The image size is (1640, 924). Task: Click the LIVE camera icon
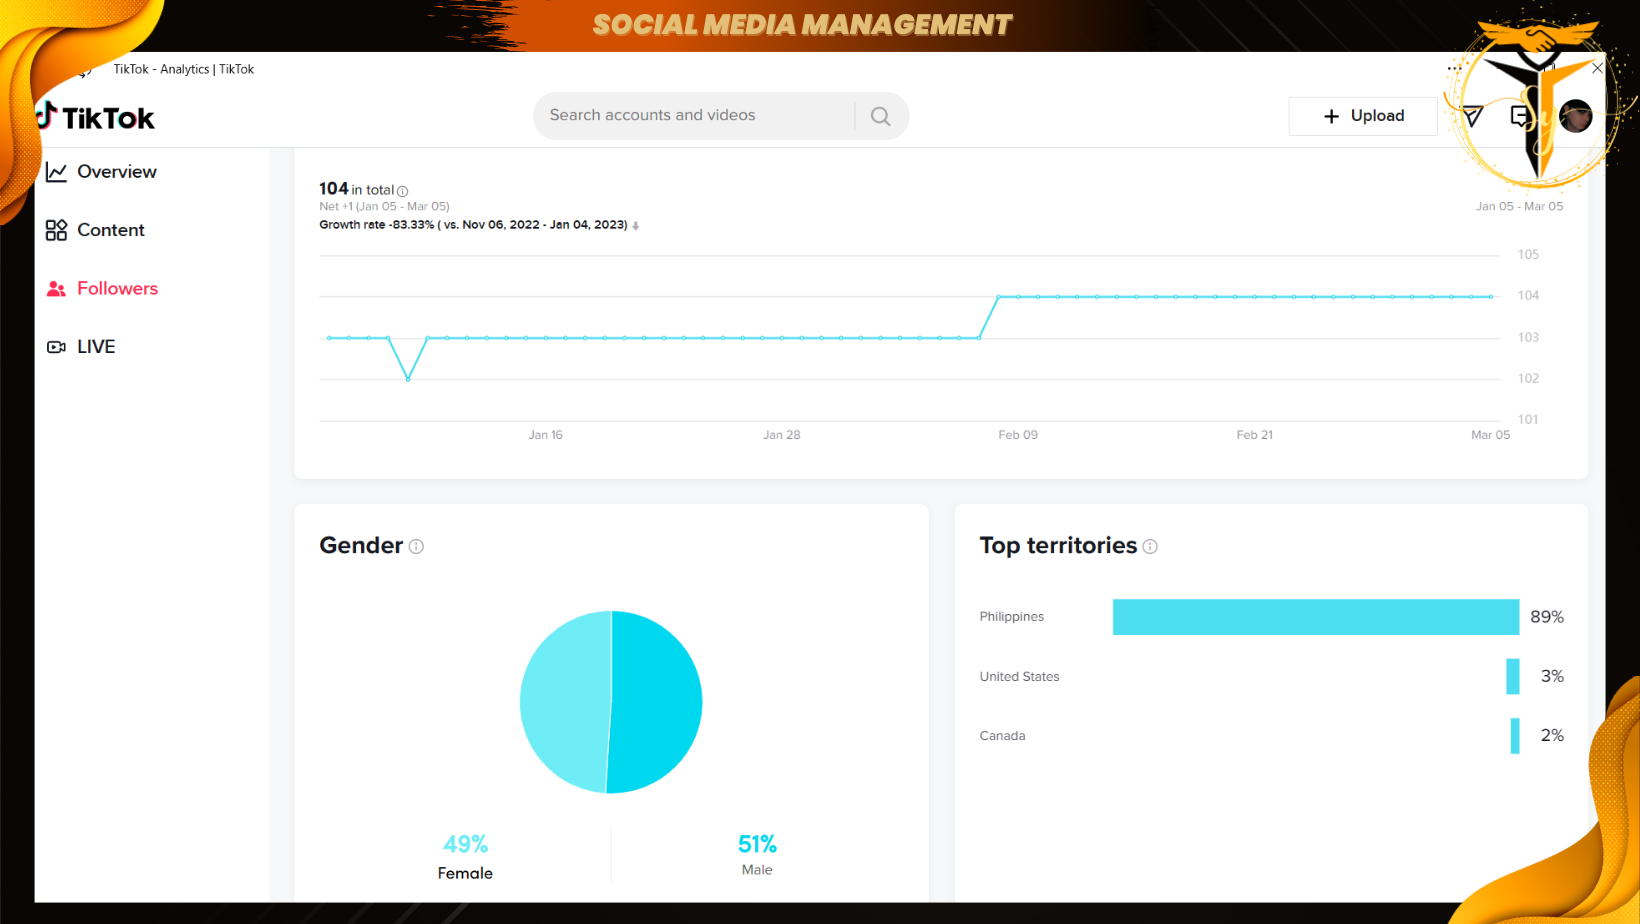[x=57, y=347]
